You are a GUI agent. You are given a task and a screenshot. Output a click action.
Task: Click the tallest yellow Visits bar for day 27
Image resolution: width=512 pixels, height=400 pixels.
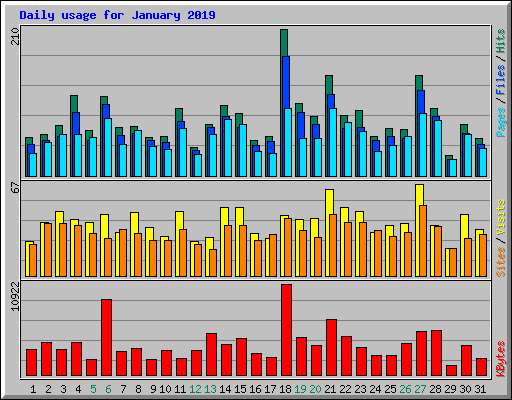[419, 195]
